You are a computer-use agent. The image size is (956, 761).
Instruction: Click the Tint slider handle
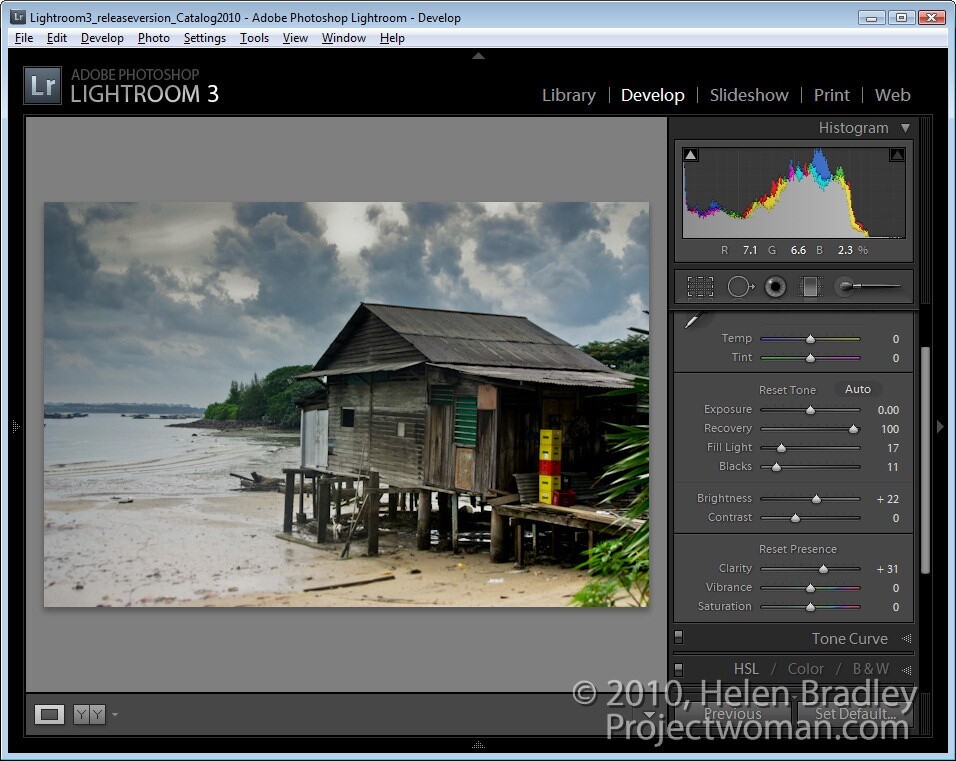point(810,358)
